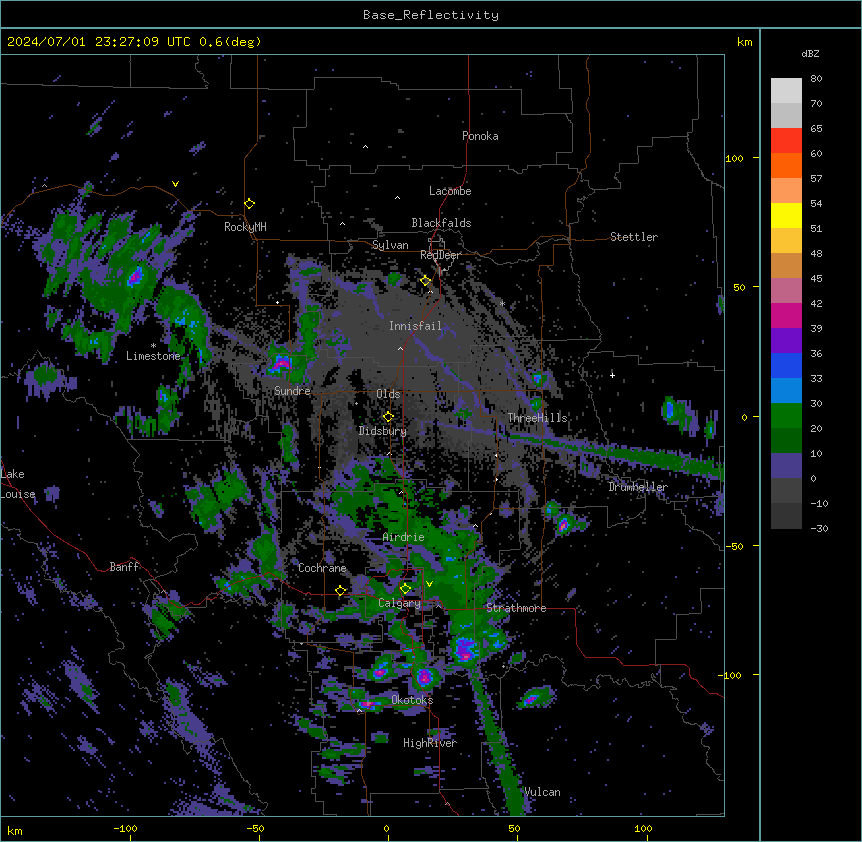Click the yellow diamond marker above Calgary label

(x=405, y=589)
